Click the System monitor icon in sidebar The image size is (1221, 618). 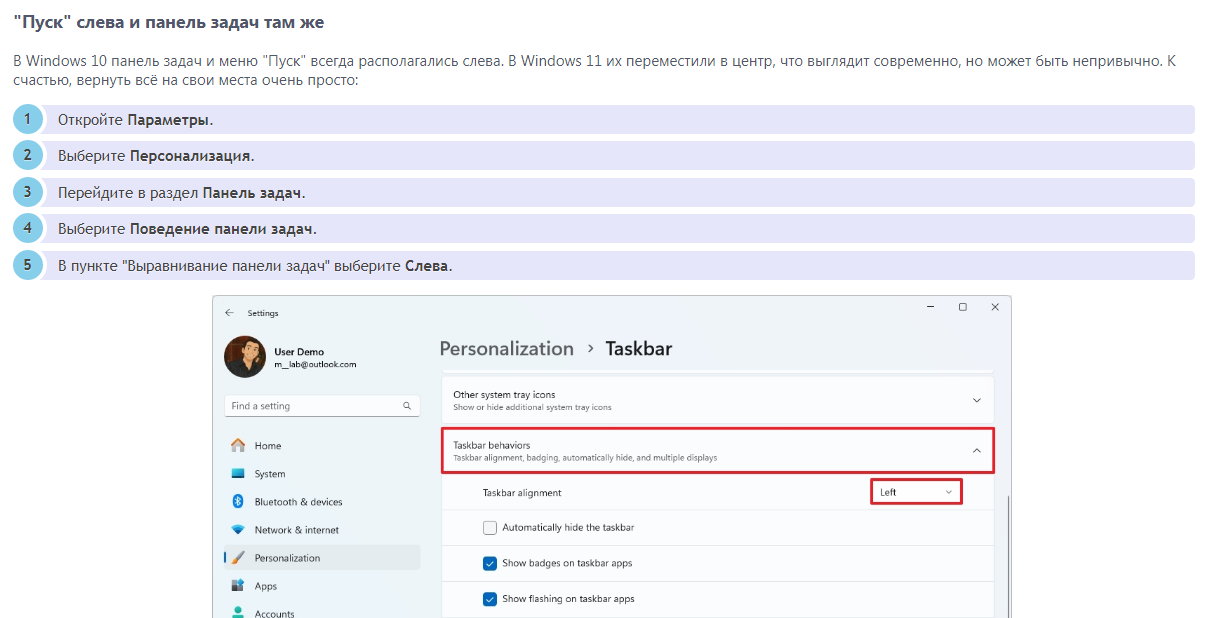click(238, 474)
